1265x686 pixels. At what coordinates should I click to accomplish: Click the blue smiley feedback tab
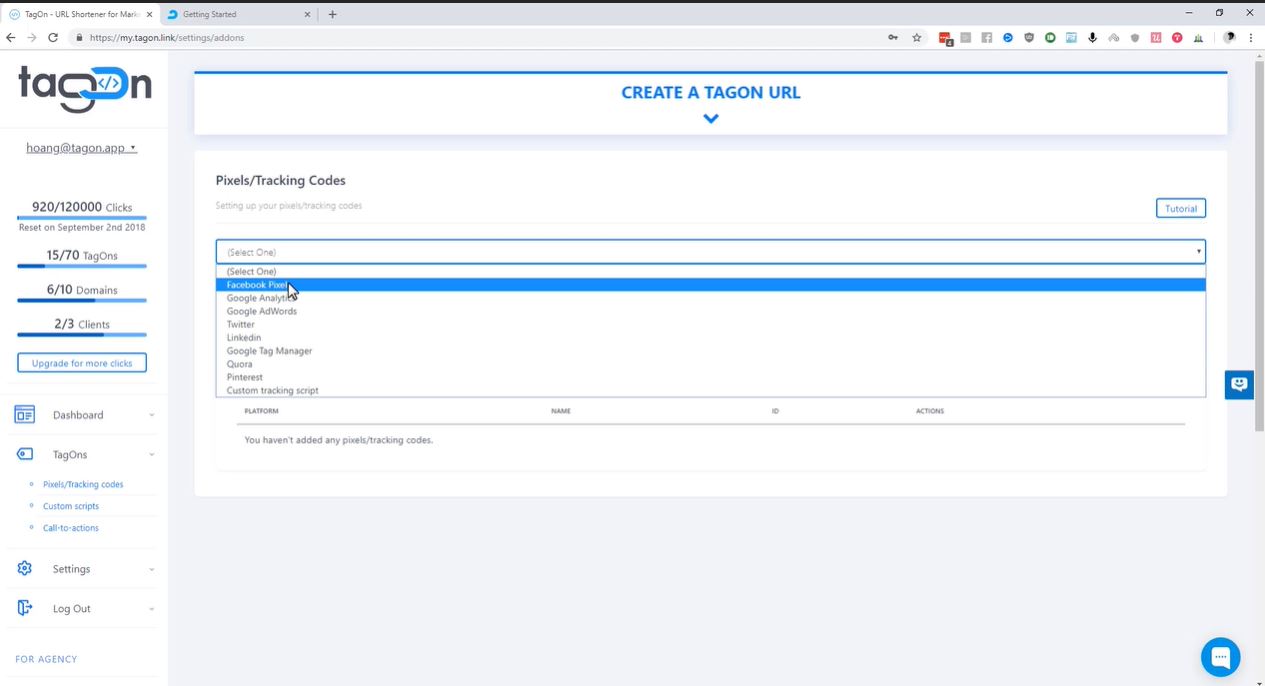(1239, 384)
